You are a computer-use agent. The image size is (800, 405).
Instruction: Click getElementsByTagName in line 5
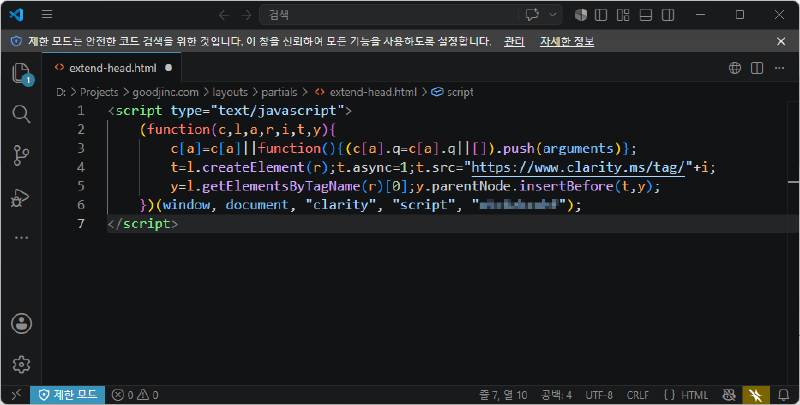281,186
